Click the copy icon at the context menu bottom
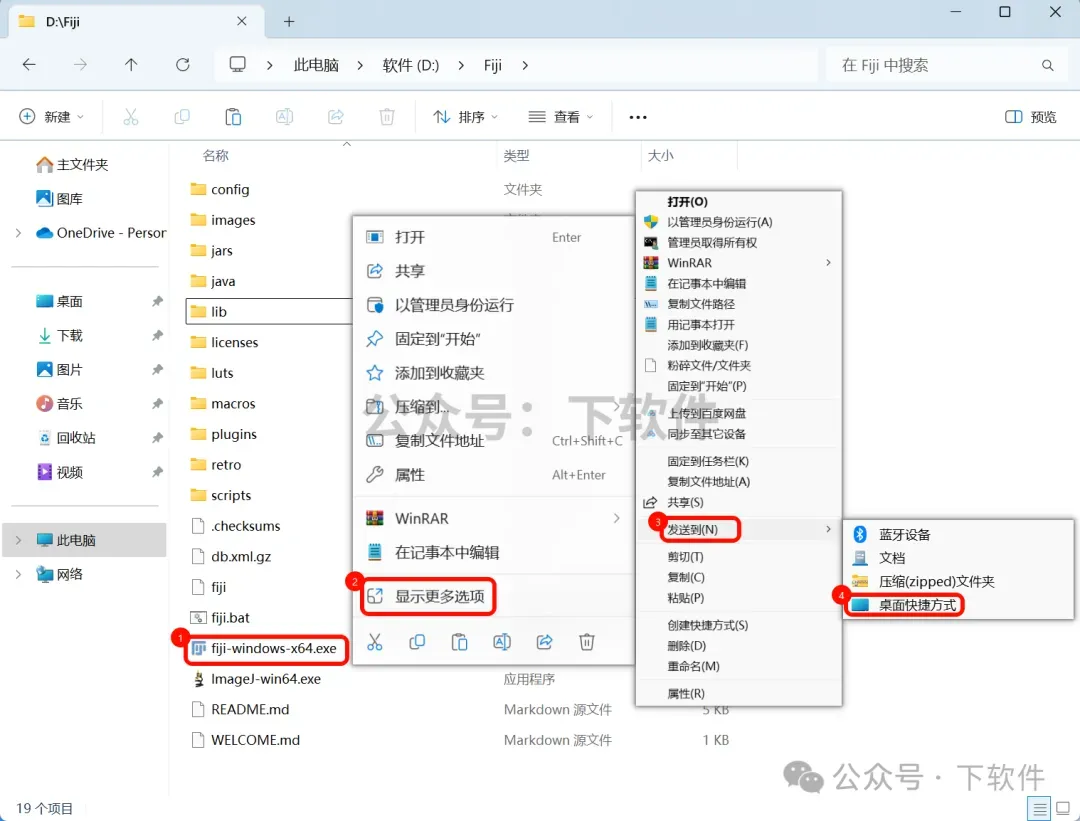This screenshot has height=821, width=1080. tap(417, 643)
